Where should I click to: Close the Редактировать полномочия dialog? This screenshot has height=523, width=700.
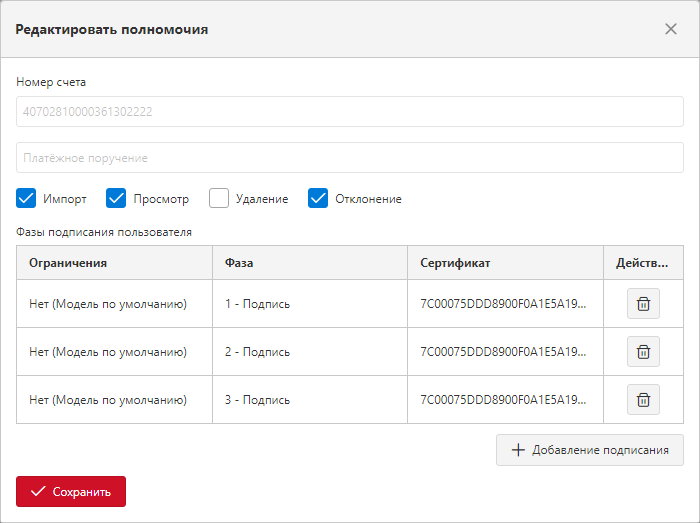tap(671, 29)
